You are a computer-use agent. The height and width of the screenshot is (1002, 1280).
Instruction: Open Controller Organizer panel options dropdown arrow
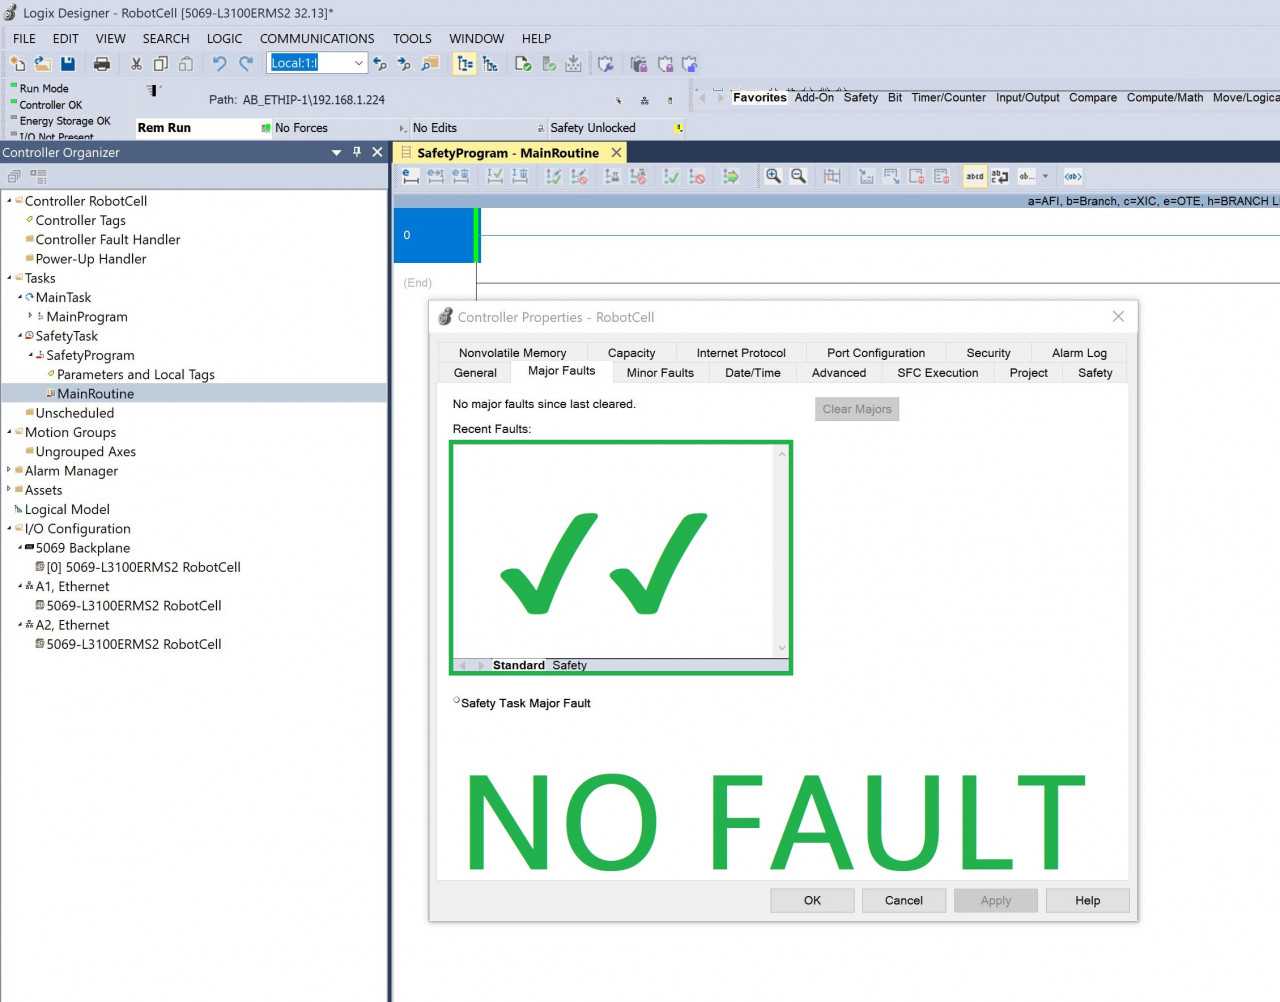click(337, 152)
